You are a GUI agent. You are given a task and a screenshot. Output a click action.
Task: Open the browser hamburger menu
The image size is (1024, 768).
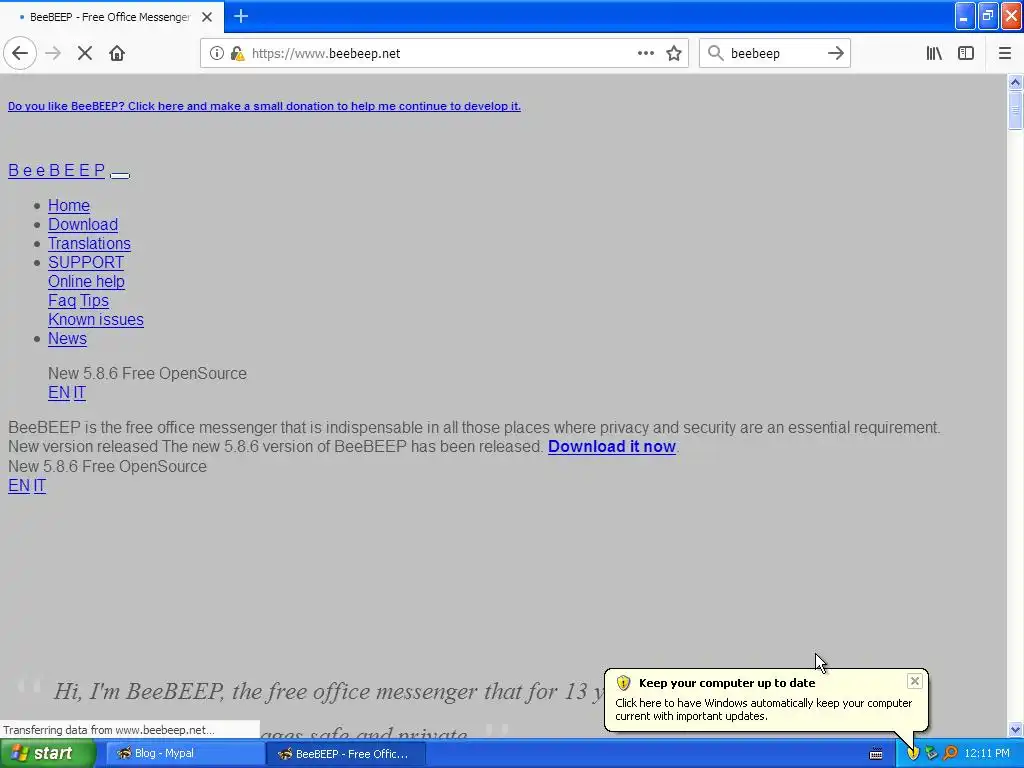1004,54
